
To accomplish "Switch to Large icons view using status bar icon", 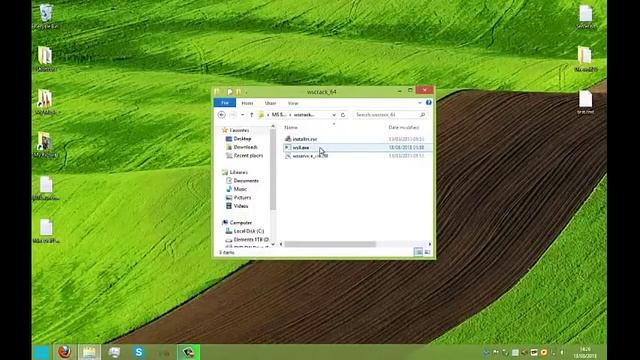I will pyautogui.click(x=427, y=252).
